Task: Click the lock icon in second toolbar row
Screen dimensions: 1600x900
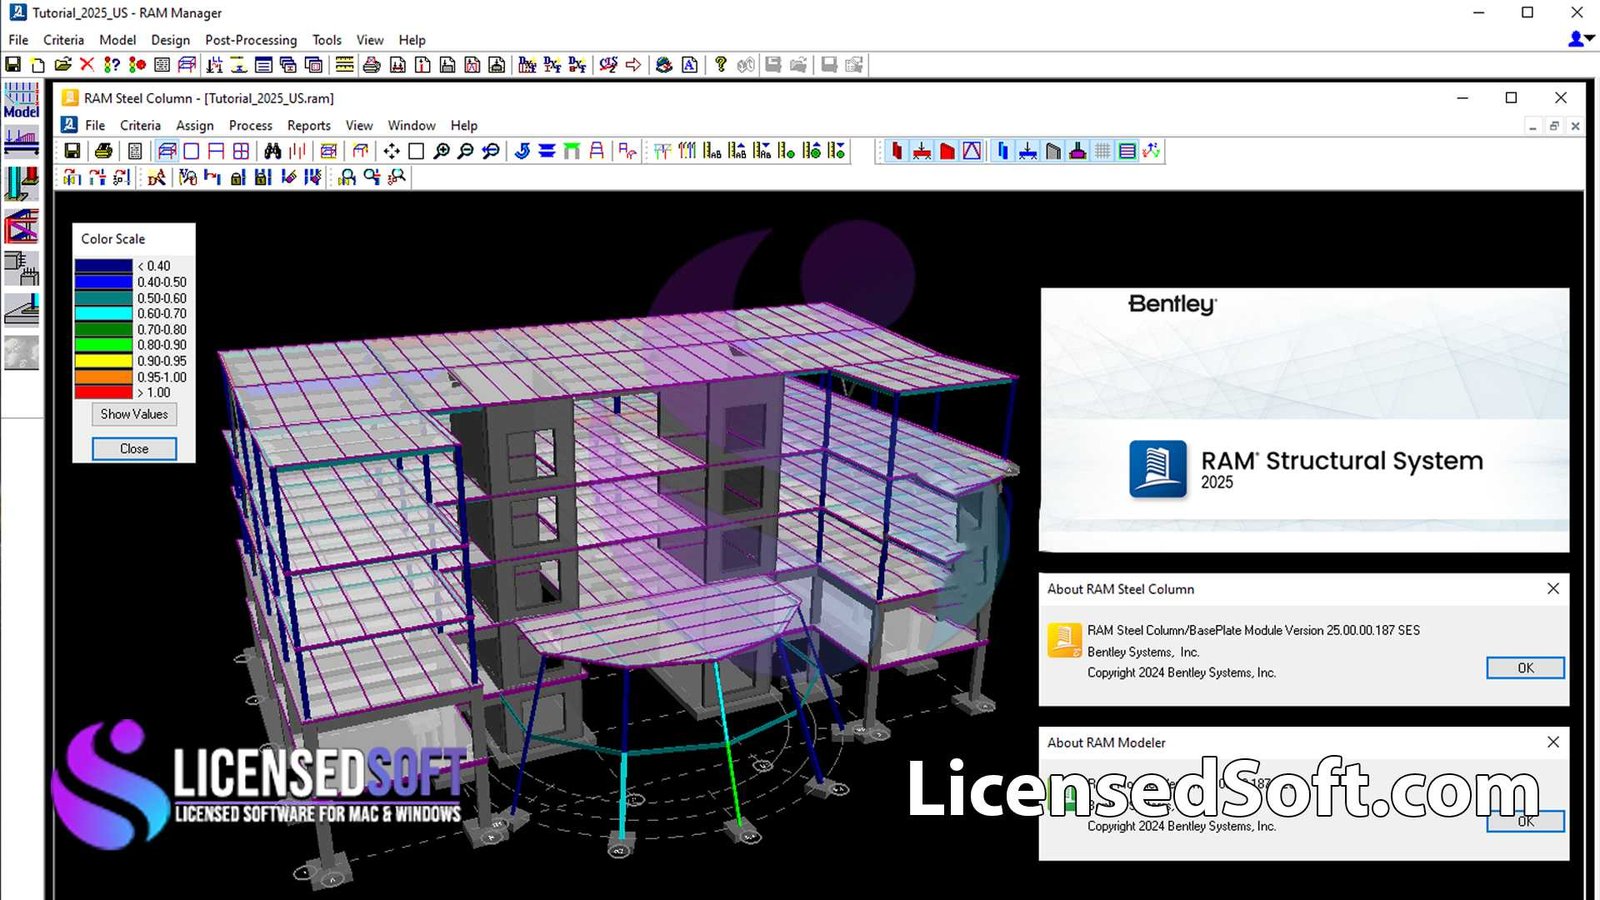Action: pos(238,177)
